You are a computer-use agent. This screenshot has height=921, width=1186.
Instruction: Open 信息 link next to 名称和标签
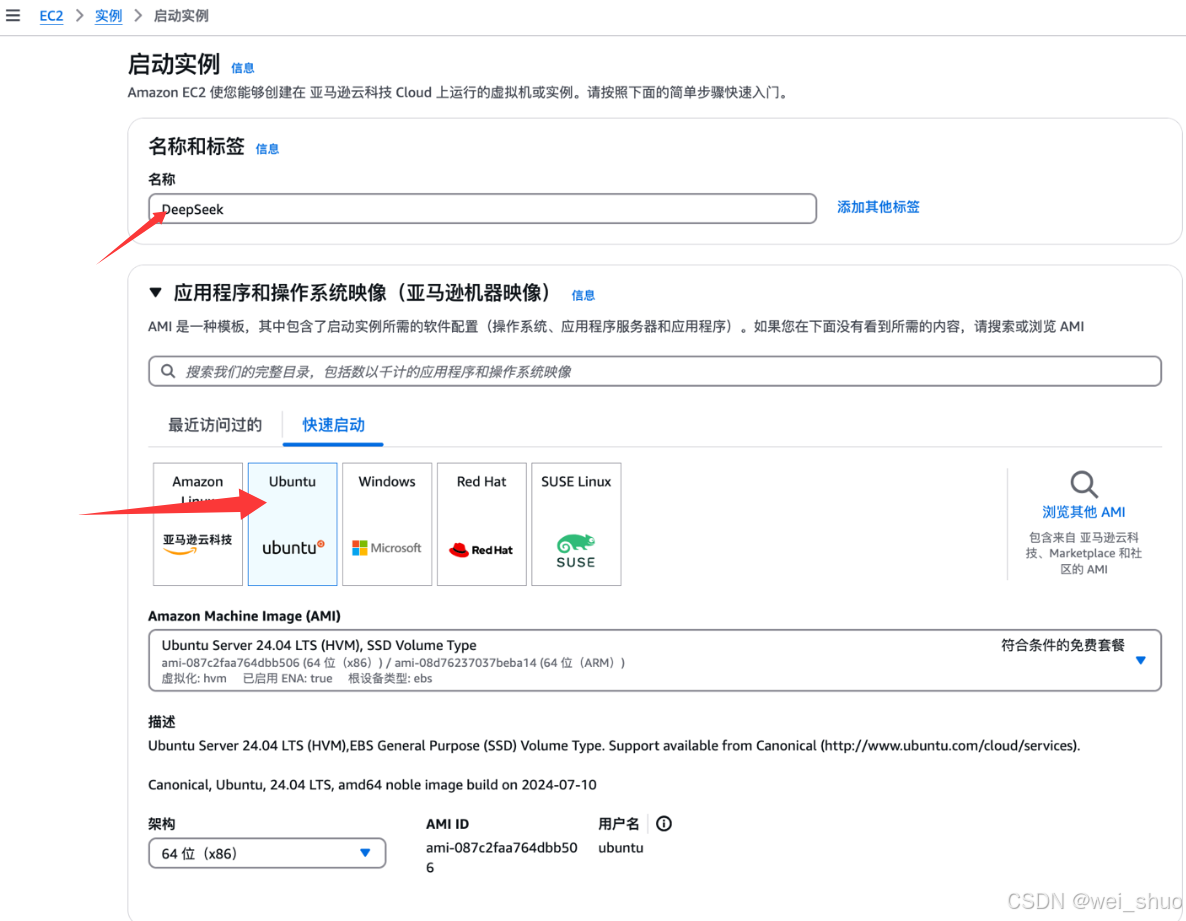267,149
